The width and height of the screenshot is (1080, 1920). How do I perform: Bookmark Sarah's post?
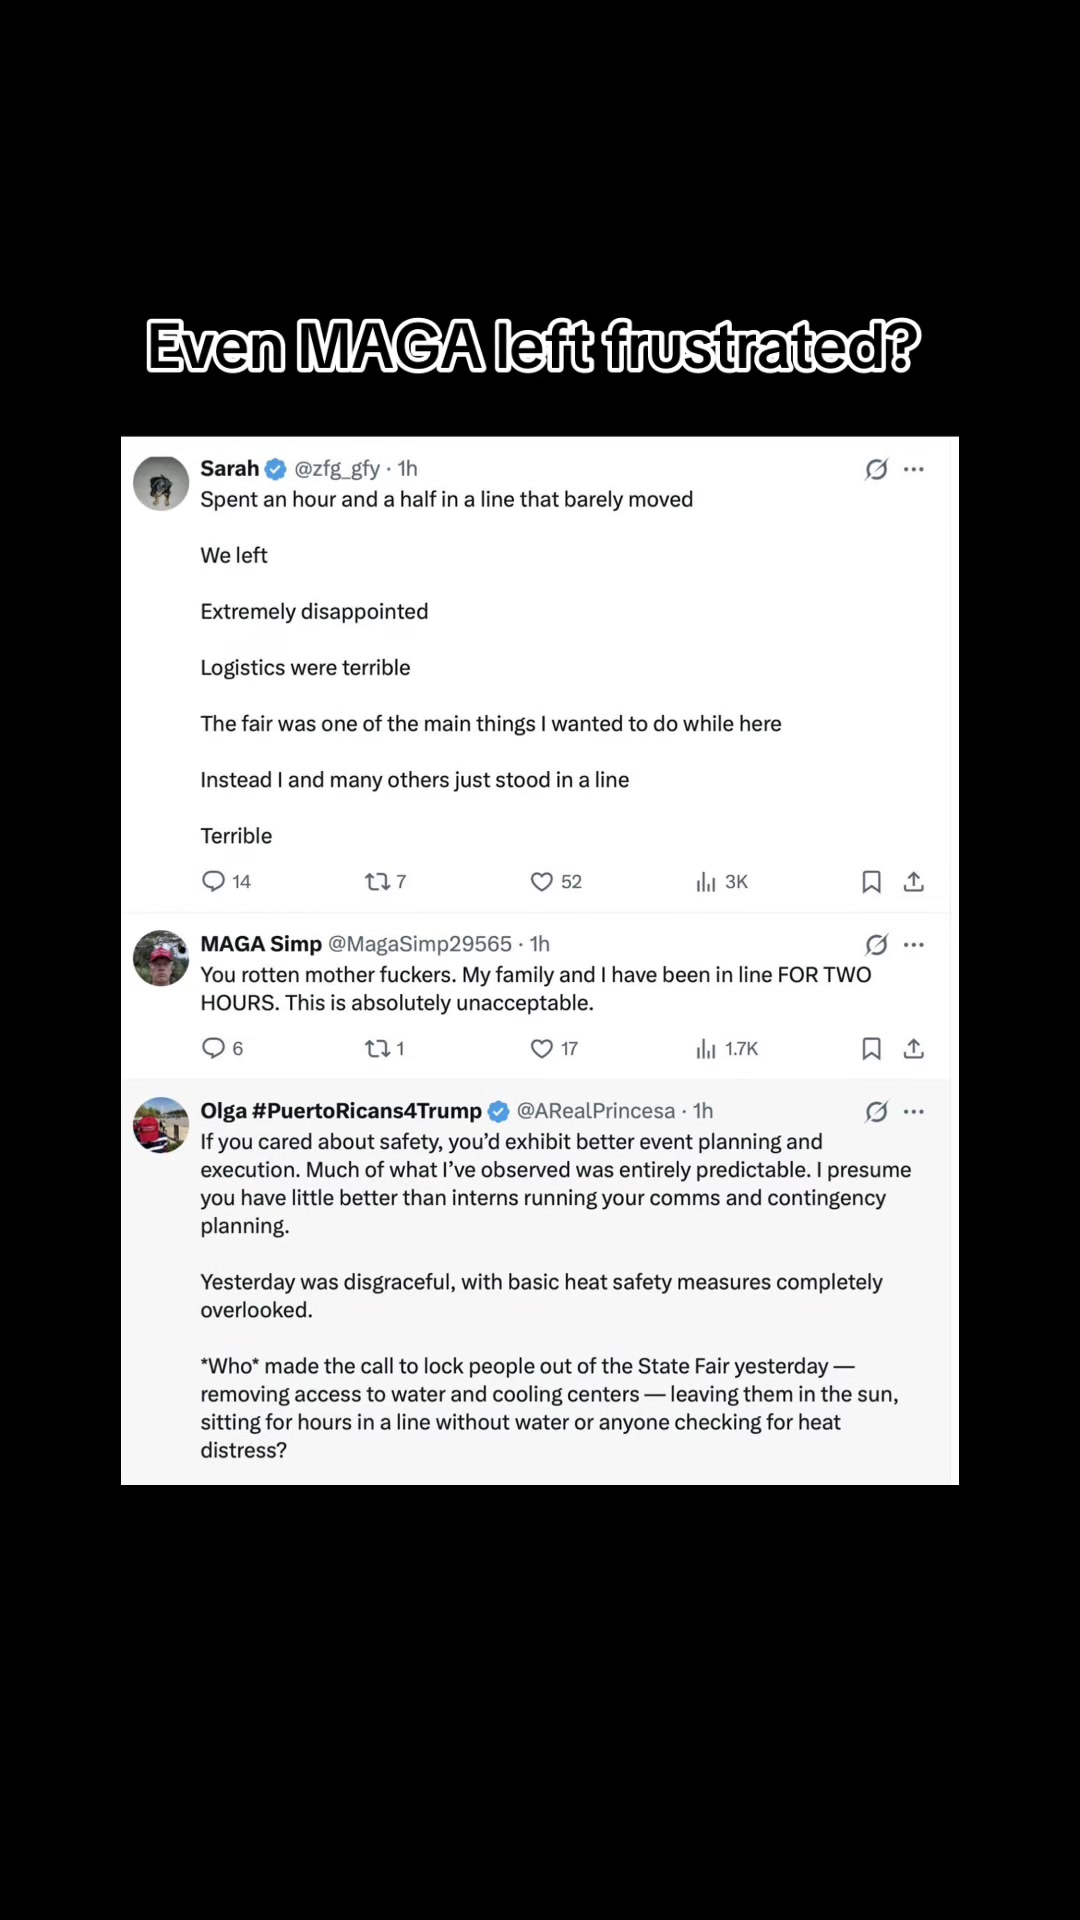(x=871, y=881)
